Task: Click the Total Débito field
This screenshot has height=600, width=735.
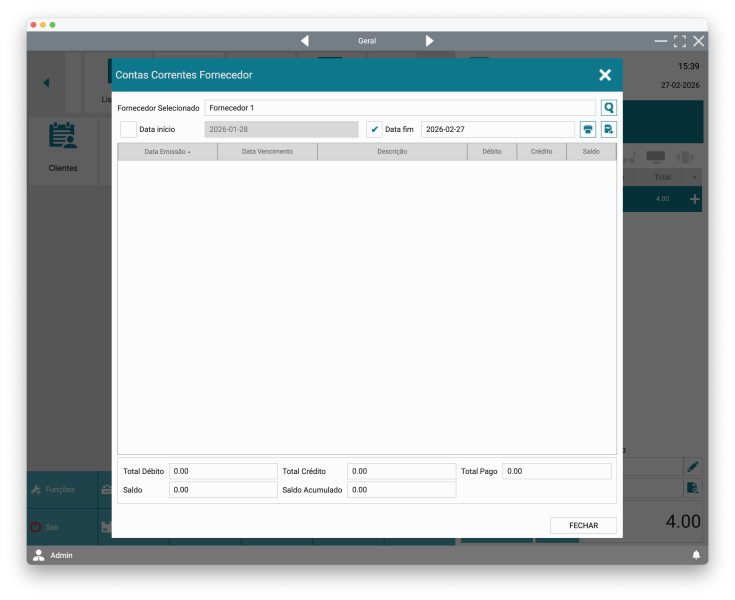Action: tap(223, 471)
